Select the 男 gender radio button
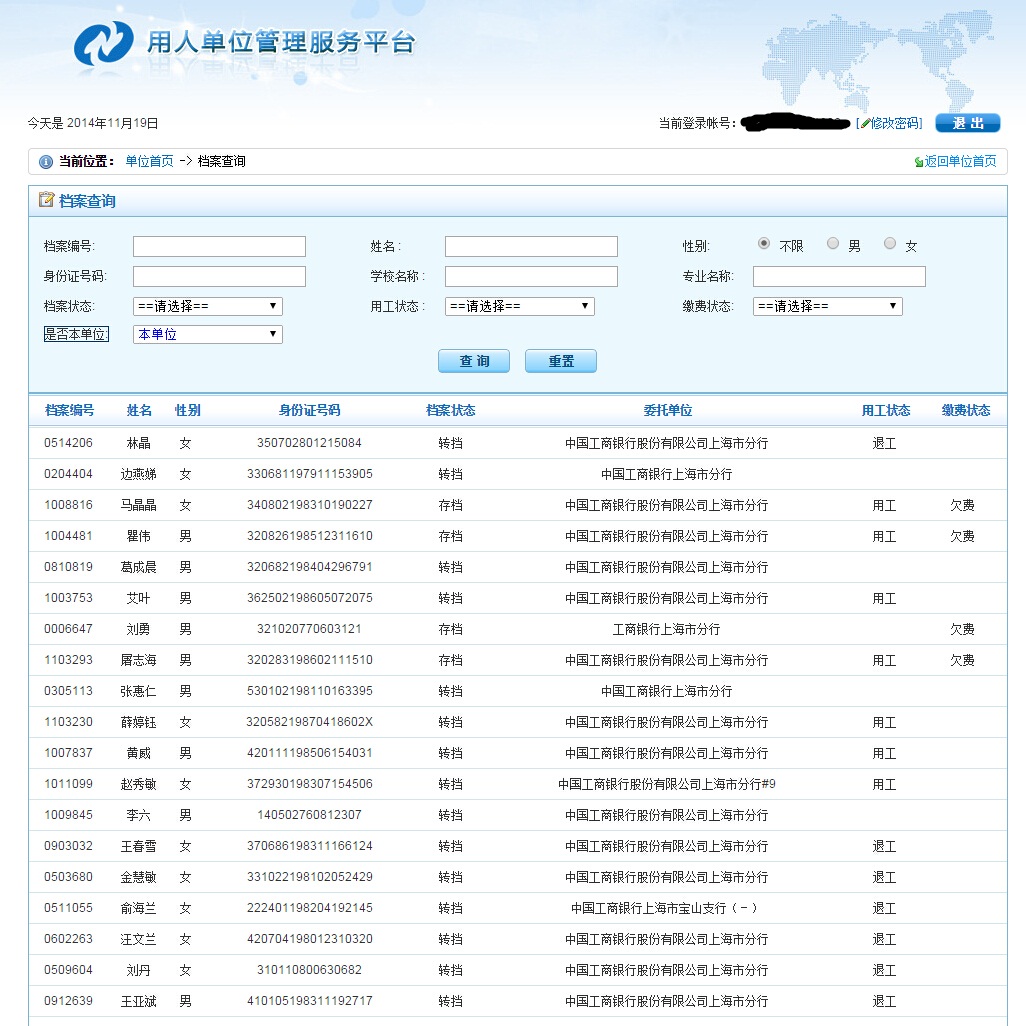 tap(833, 243)
